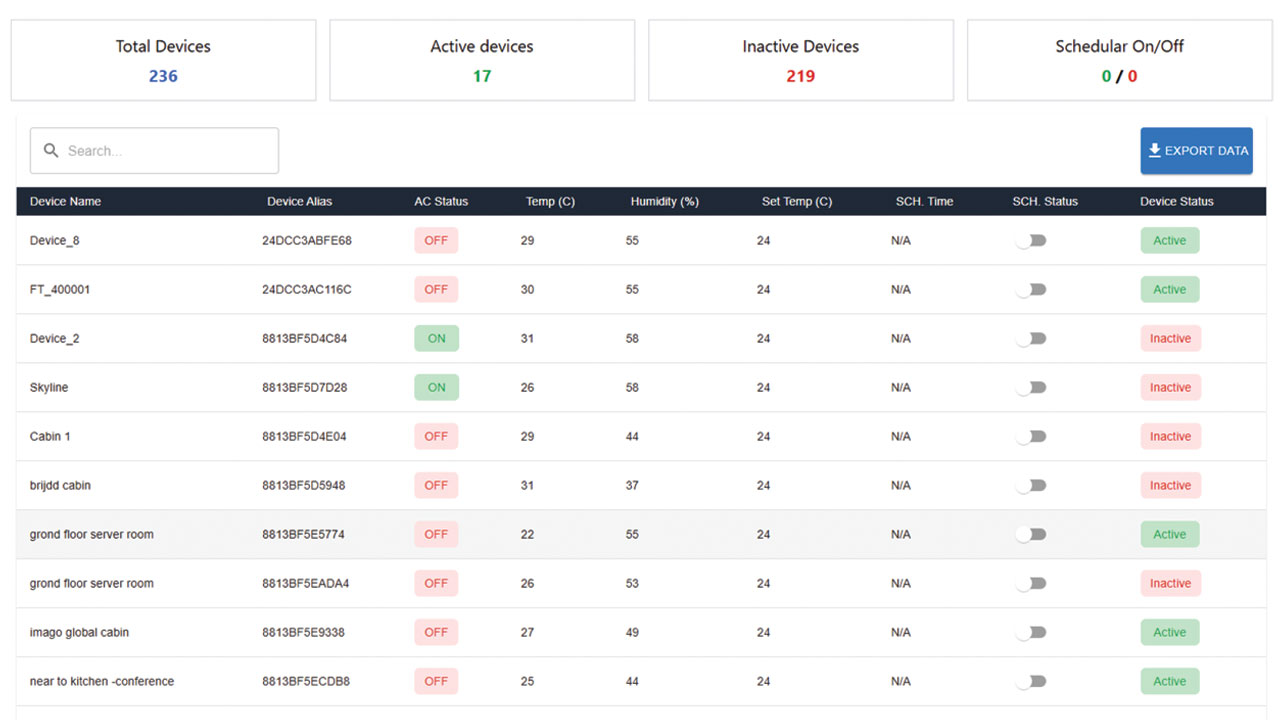Enable schedule switch for Skyline
Screen dimensions: 1280x720
(x=1031, y=388)
